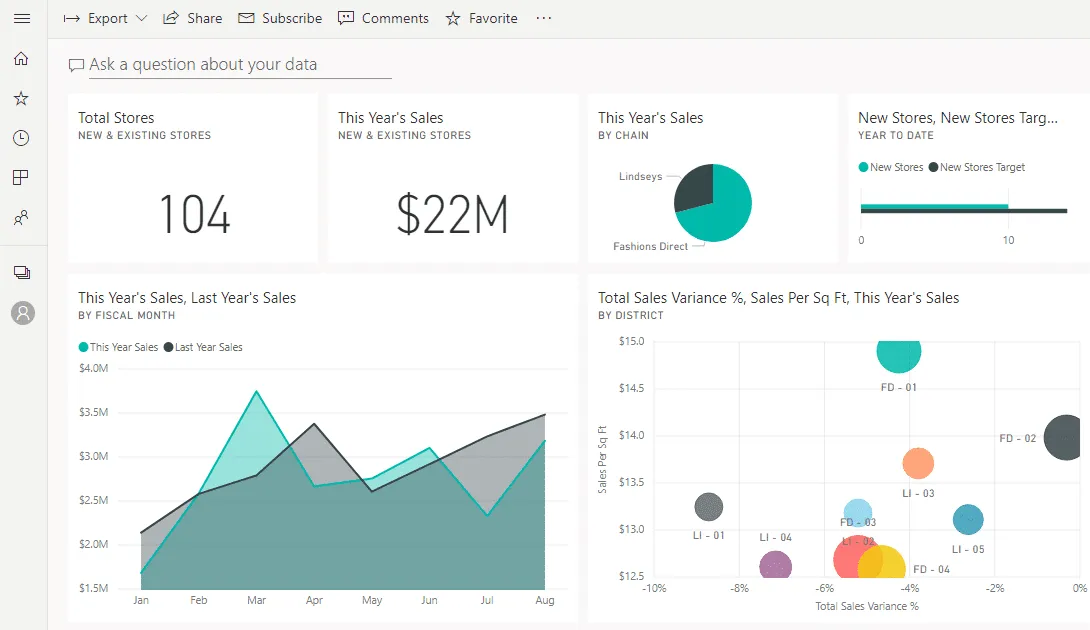The width and height of the screenshot is (1090, 630).
Task: Click Subscribe in the top toolbar
Action: click(x=280, y=18)
